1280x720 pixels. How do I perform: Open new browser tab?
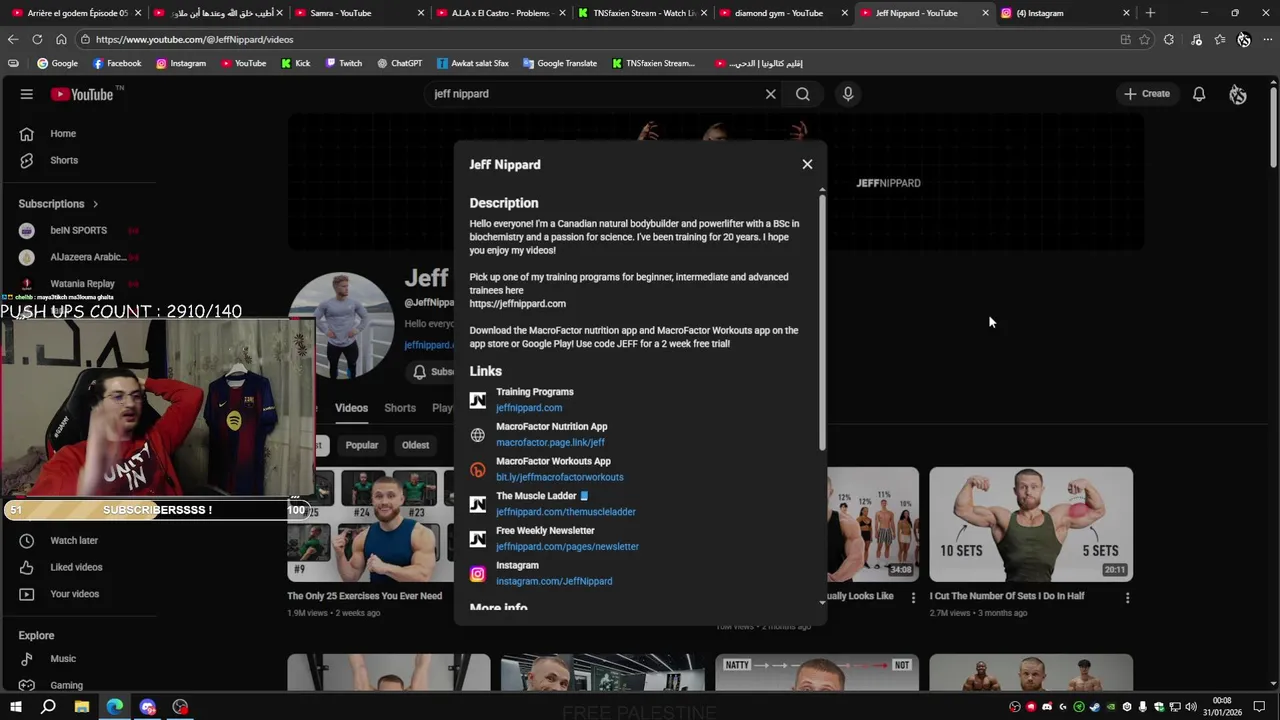(1150, 13)
